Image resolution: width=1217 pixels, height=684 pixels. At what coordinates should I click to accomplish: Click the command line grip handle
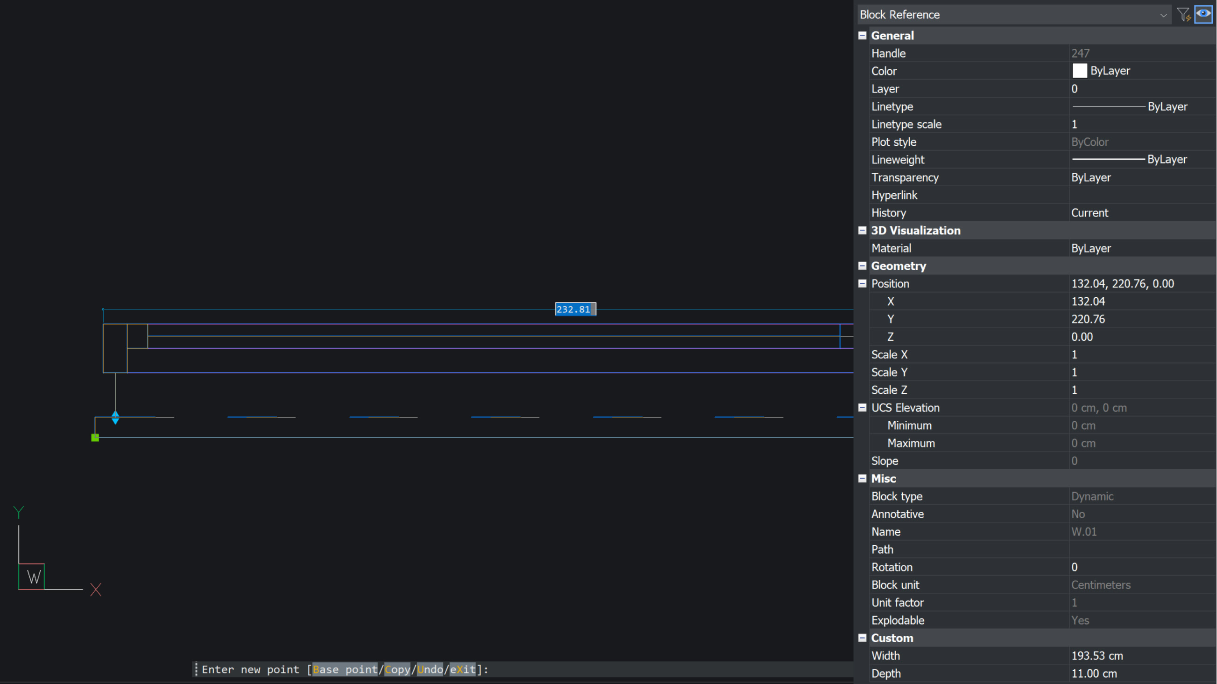point(196,669)
